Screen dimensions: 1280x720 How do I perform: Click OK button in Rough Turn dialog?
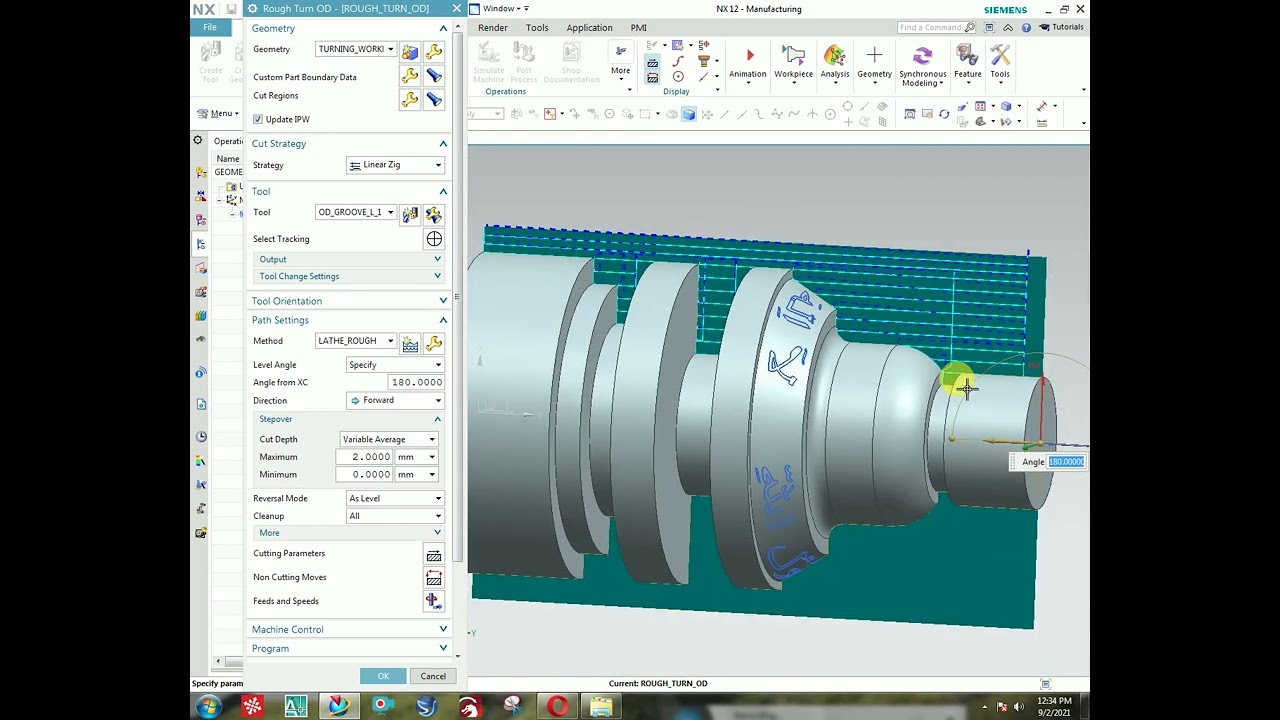[383, 676]
